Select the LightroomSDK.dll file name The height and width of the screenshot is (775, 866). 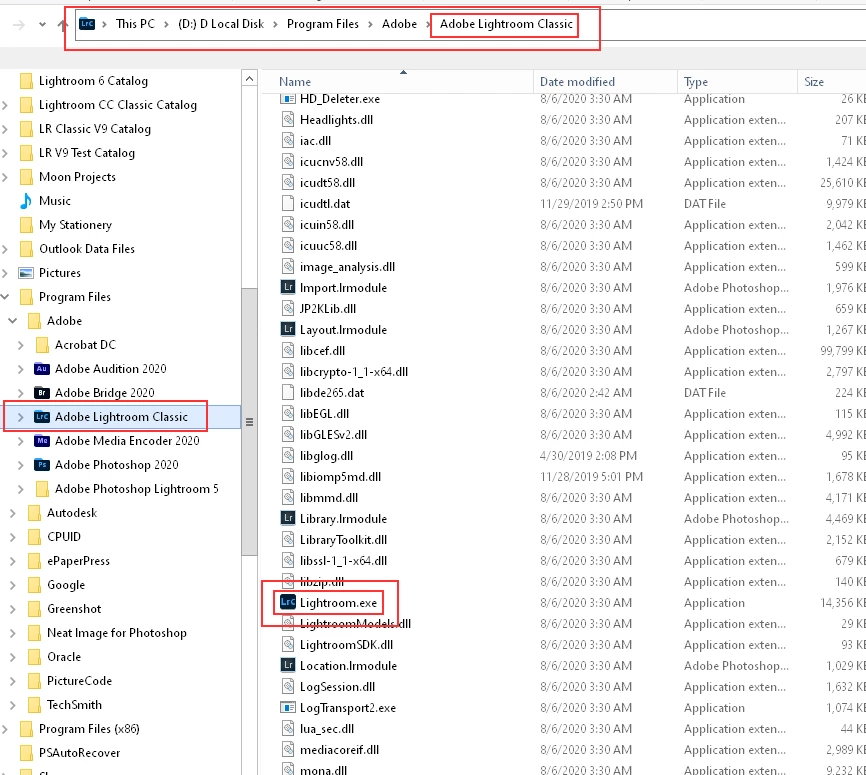(x=346, y=645)
